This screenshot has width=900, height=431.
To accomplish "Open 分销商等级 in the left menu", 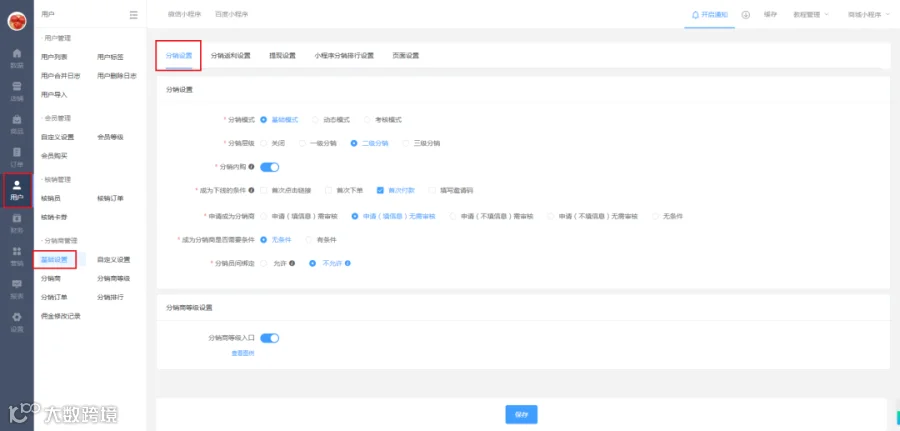I will click(x=114, y=278).
